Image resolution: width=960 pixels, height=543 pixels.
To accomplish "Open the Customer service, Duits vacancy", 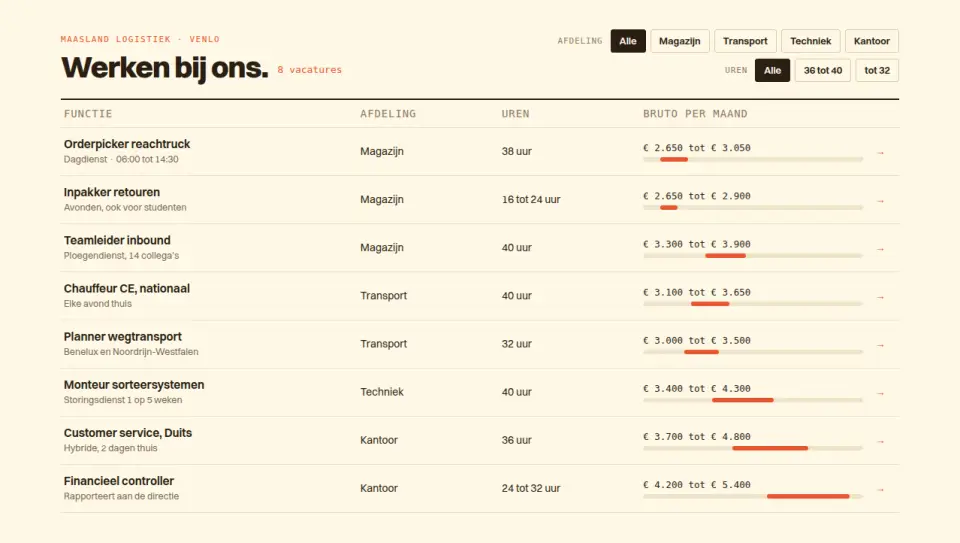I will point(128,433).
